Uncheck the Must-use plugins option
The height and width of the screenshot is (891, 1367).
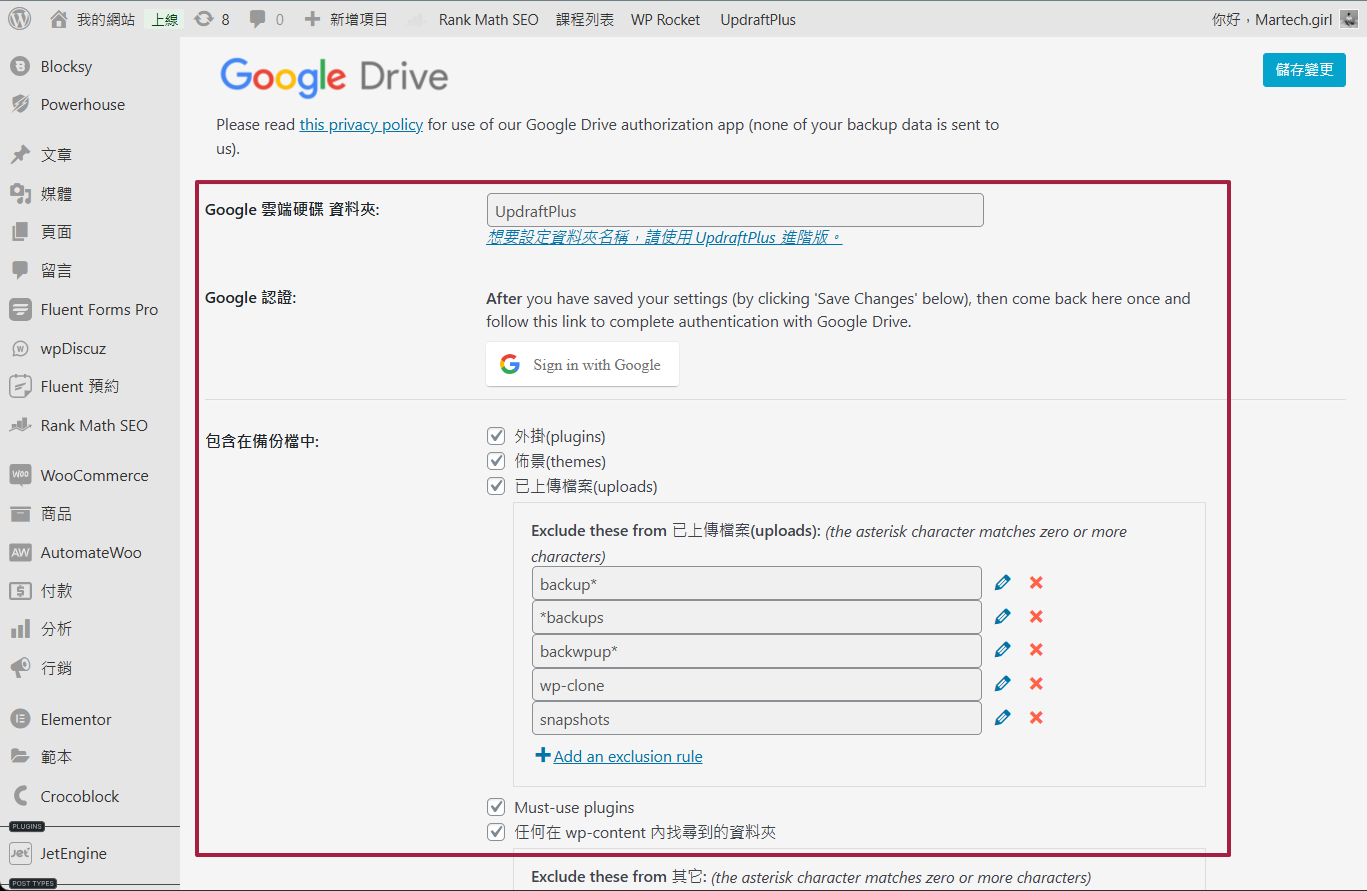[496, 806]
